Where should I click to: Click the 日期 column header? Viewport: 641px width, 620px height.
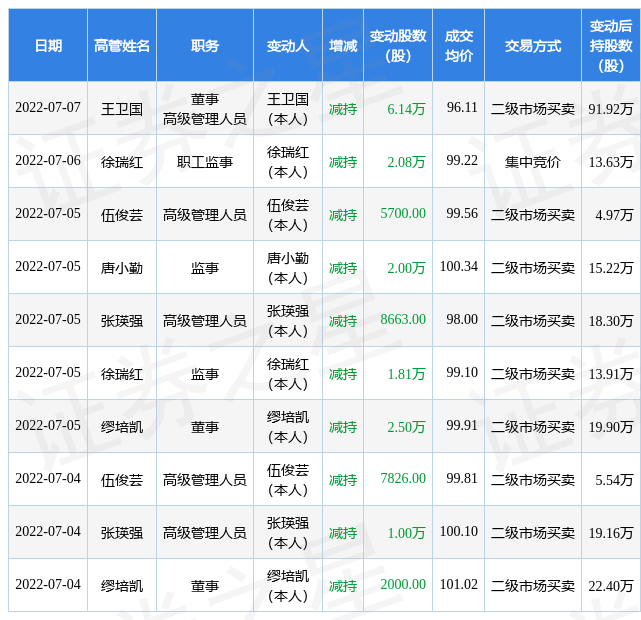pos(48,45)
